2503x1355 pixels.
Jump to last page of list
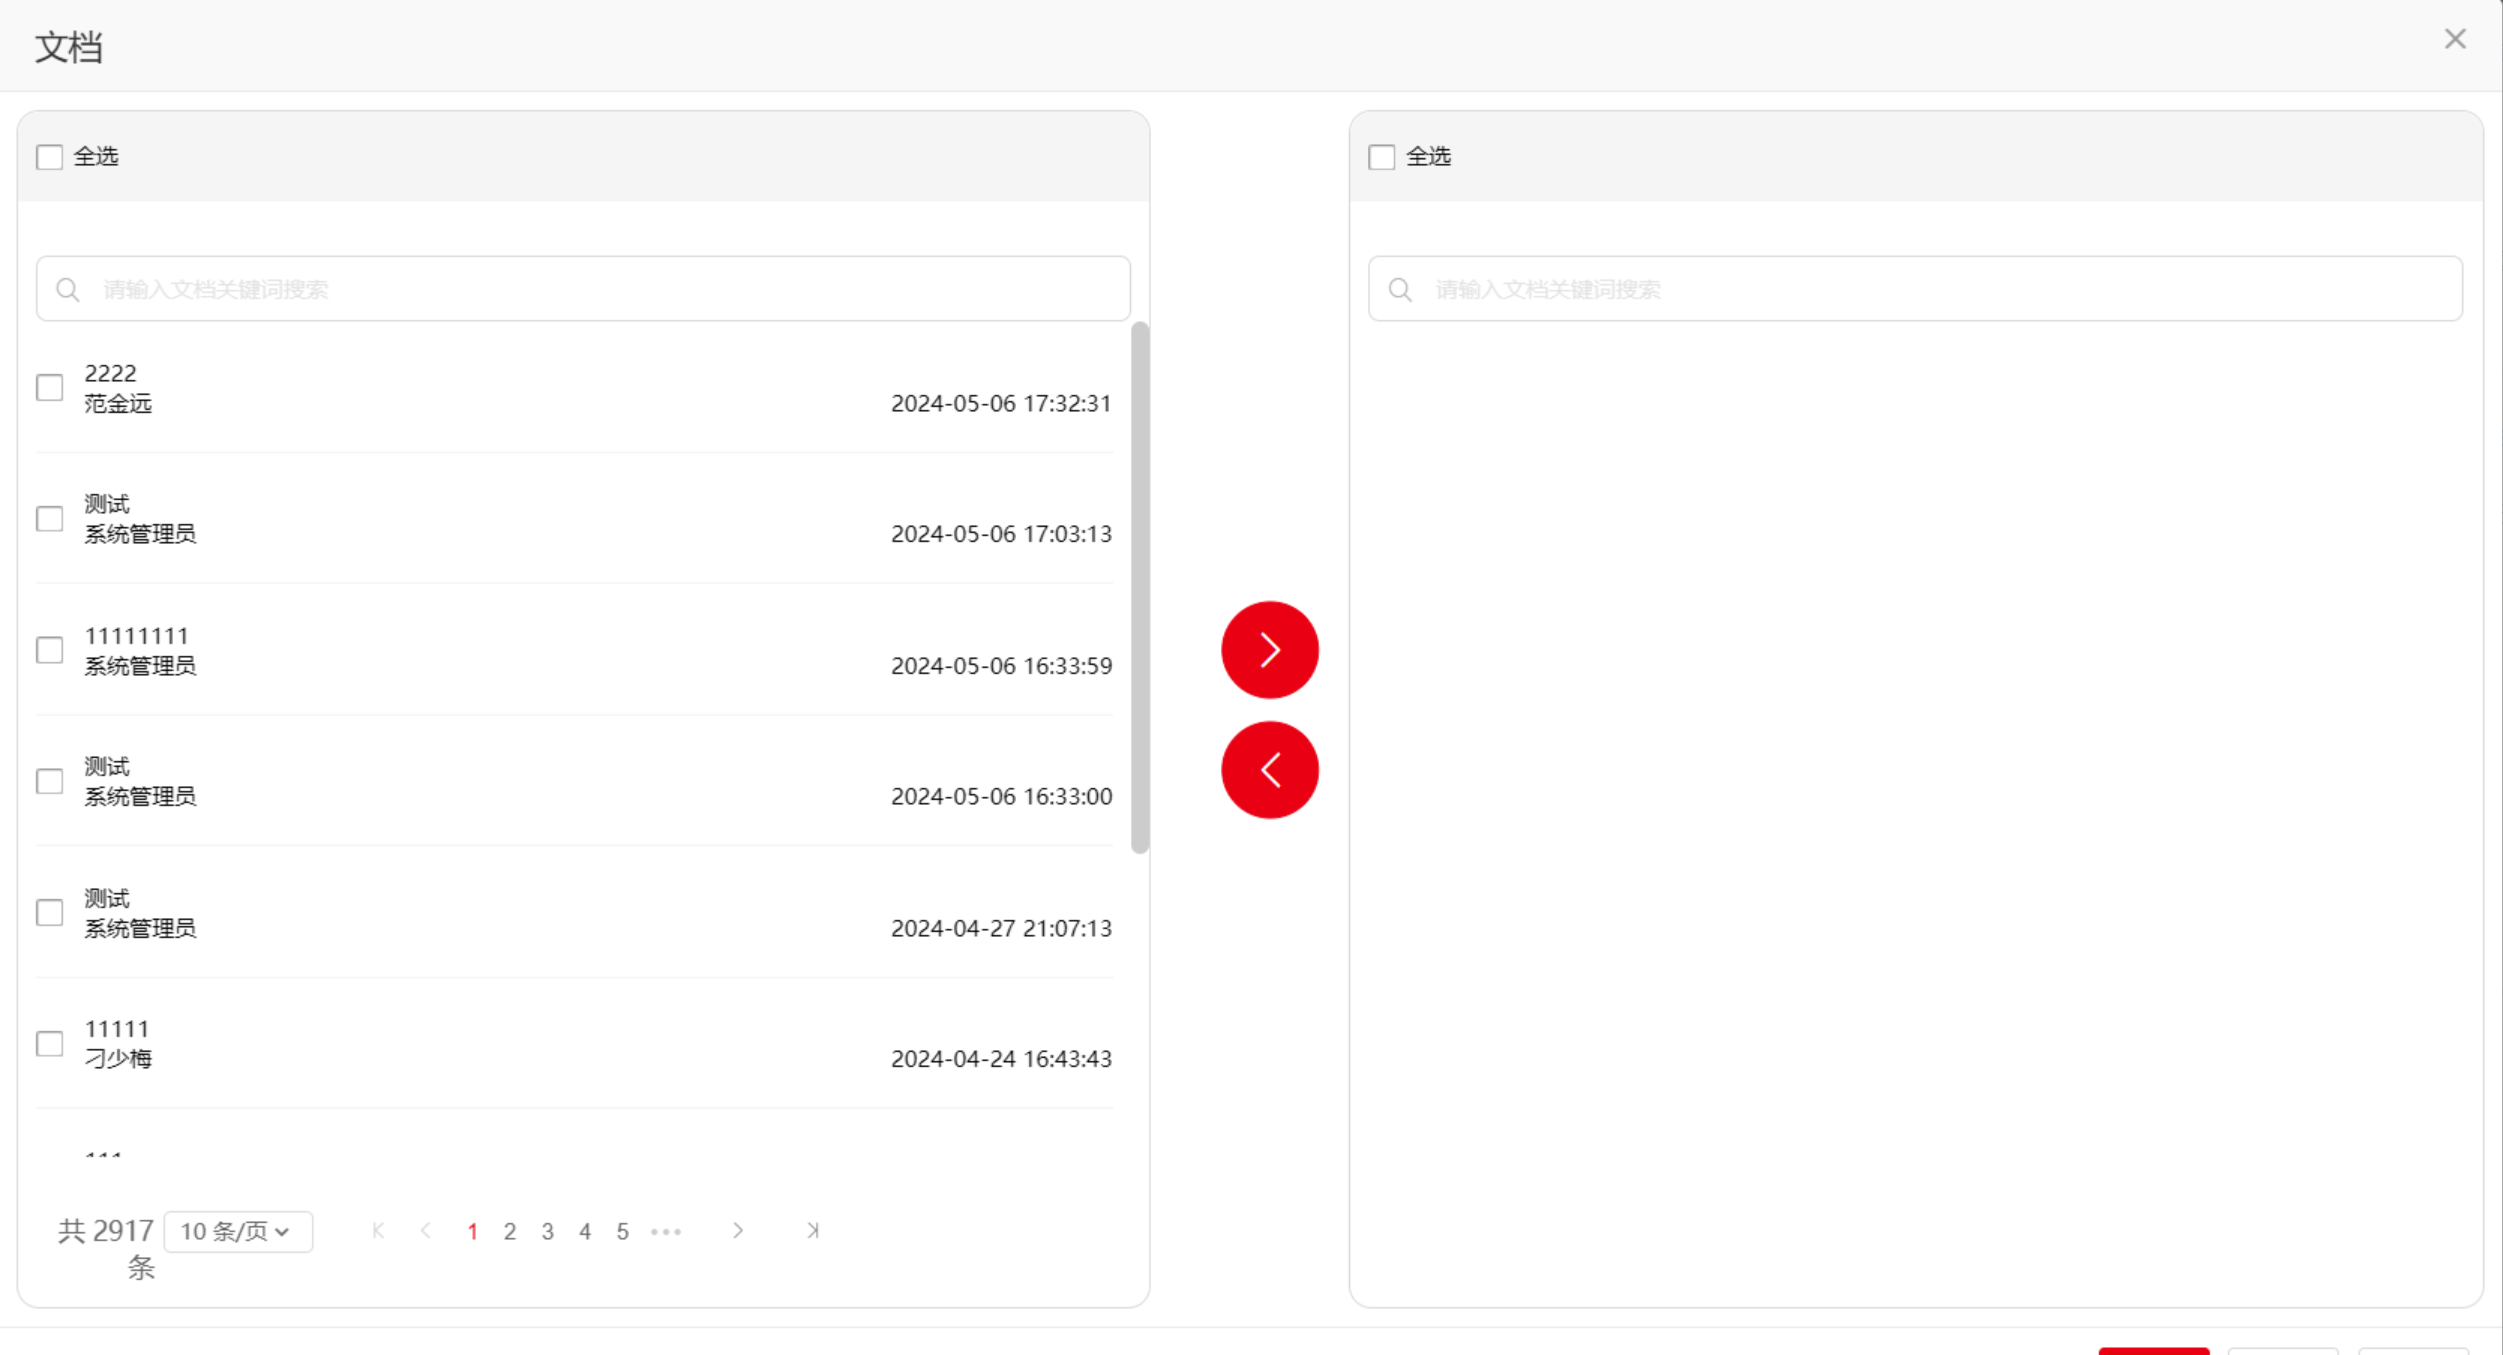pyautogui.click(x=813, y=1231)
